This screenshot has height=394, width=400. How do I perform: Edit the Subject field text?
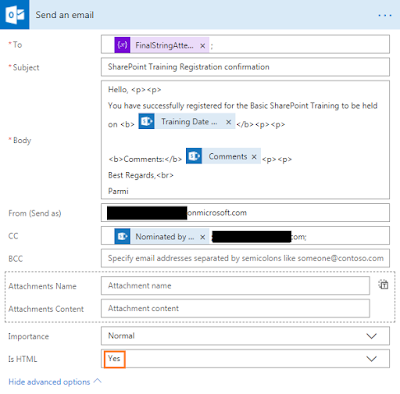[x=245, y=67]
